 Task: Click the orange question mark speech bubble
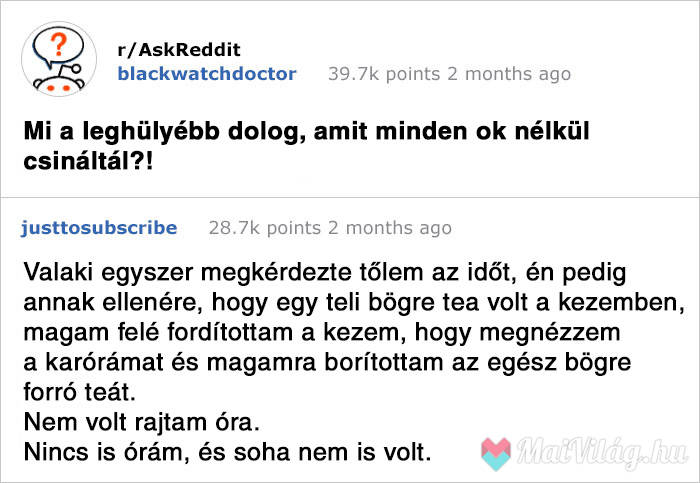click(x=58, y=47)
